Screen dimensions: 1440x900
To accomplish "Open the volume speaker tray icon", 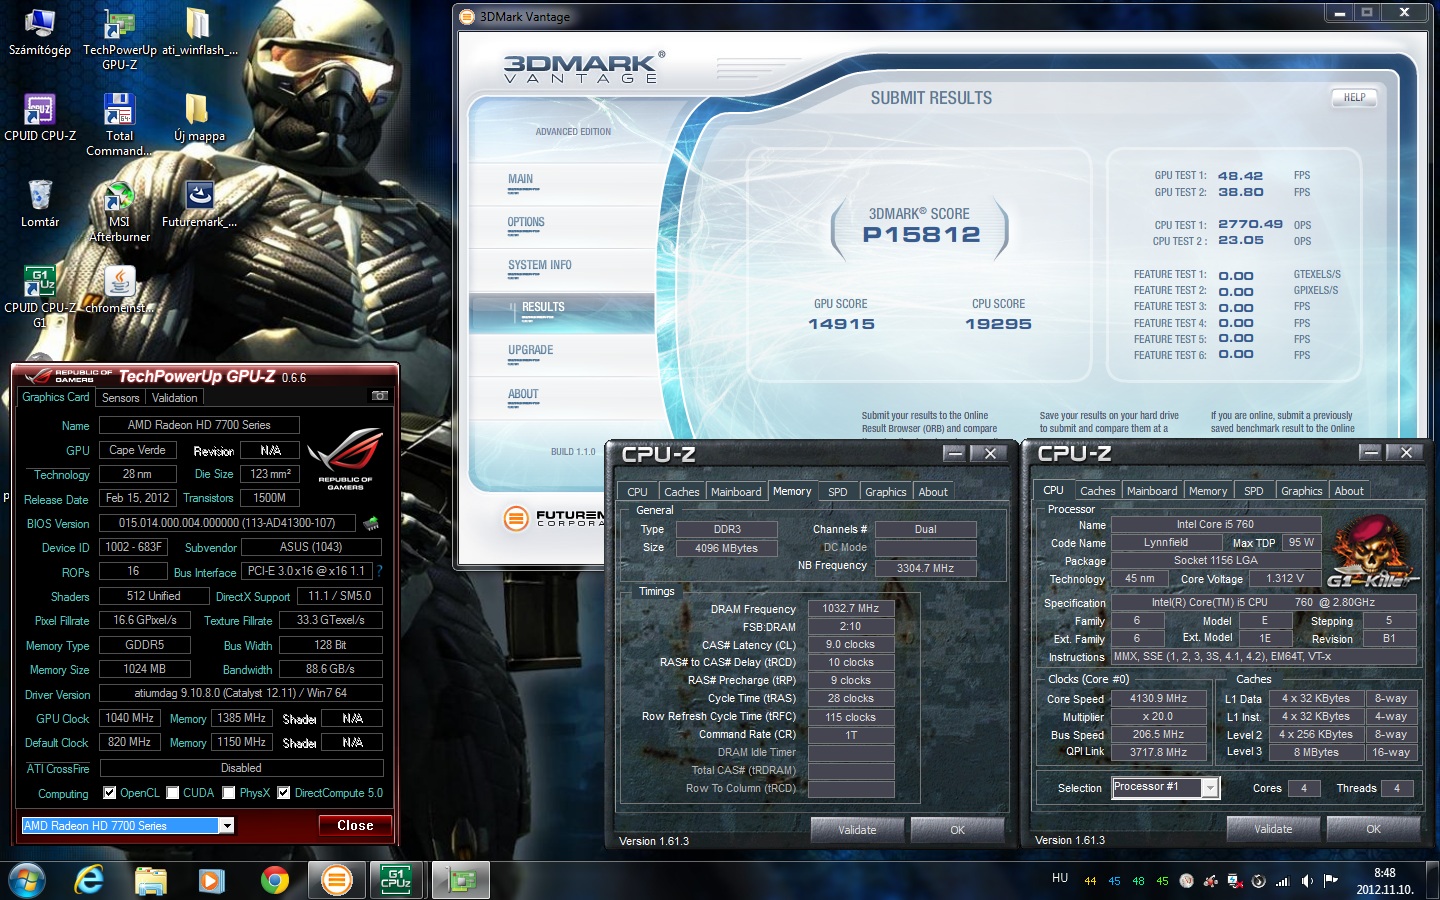I will click(x=1307, y=881).
